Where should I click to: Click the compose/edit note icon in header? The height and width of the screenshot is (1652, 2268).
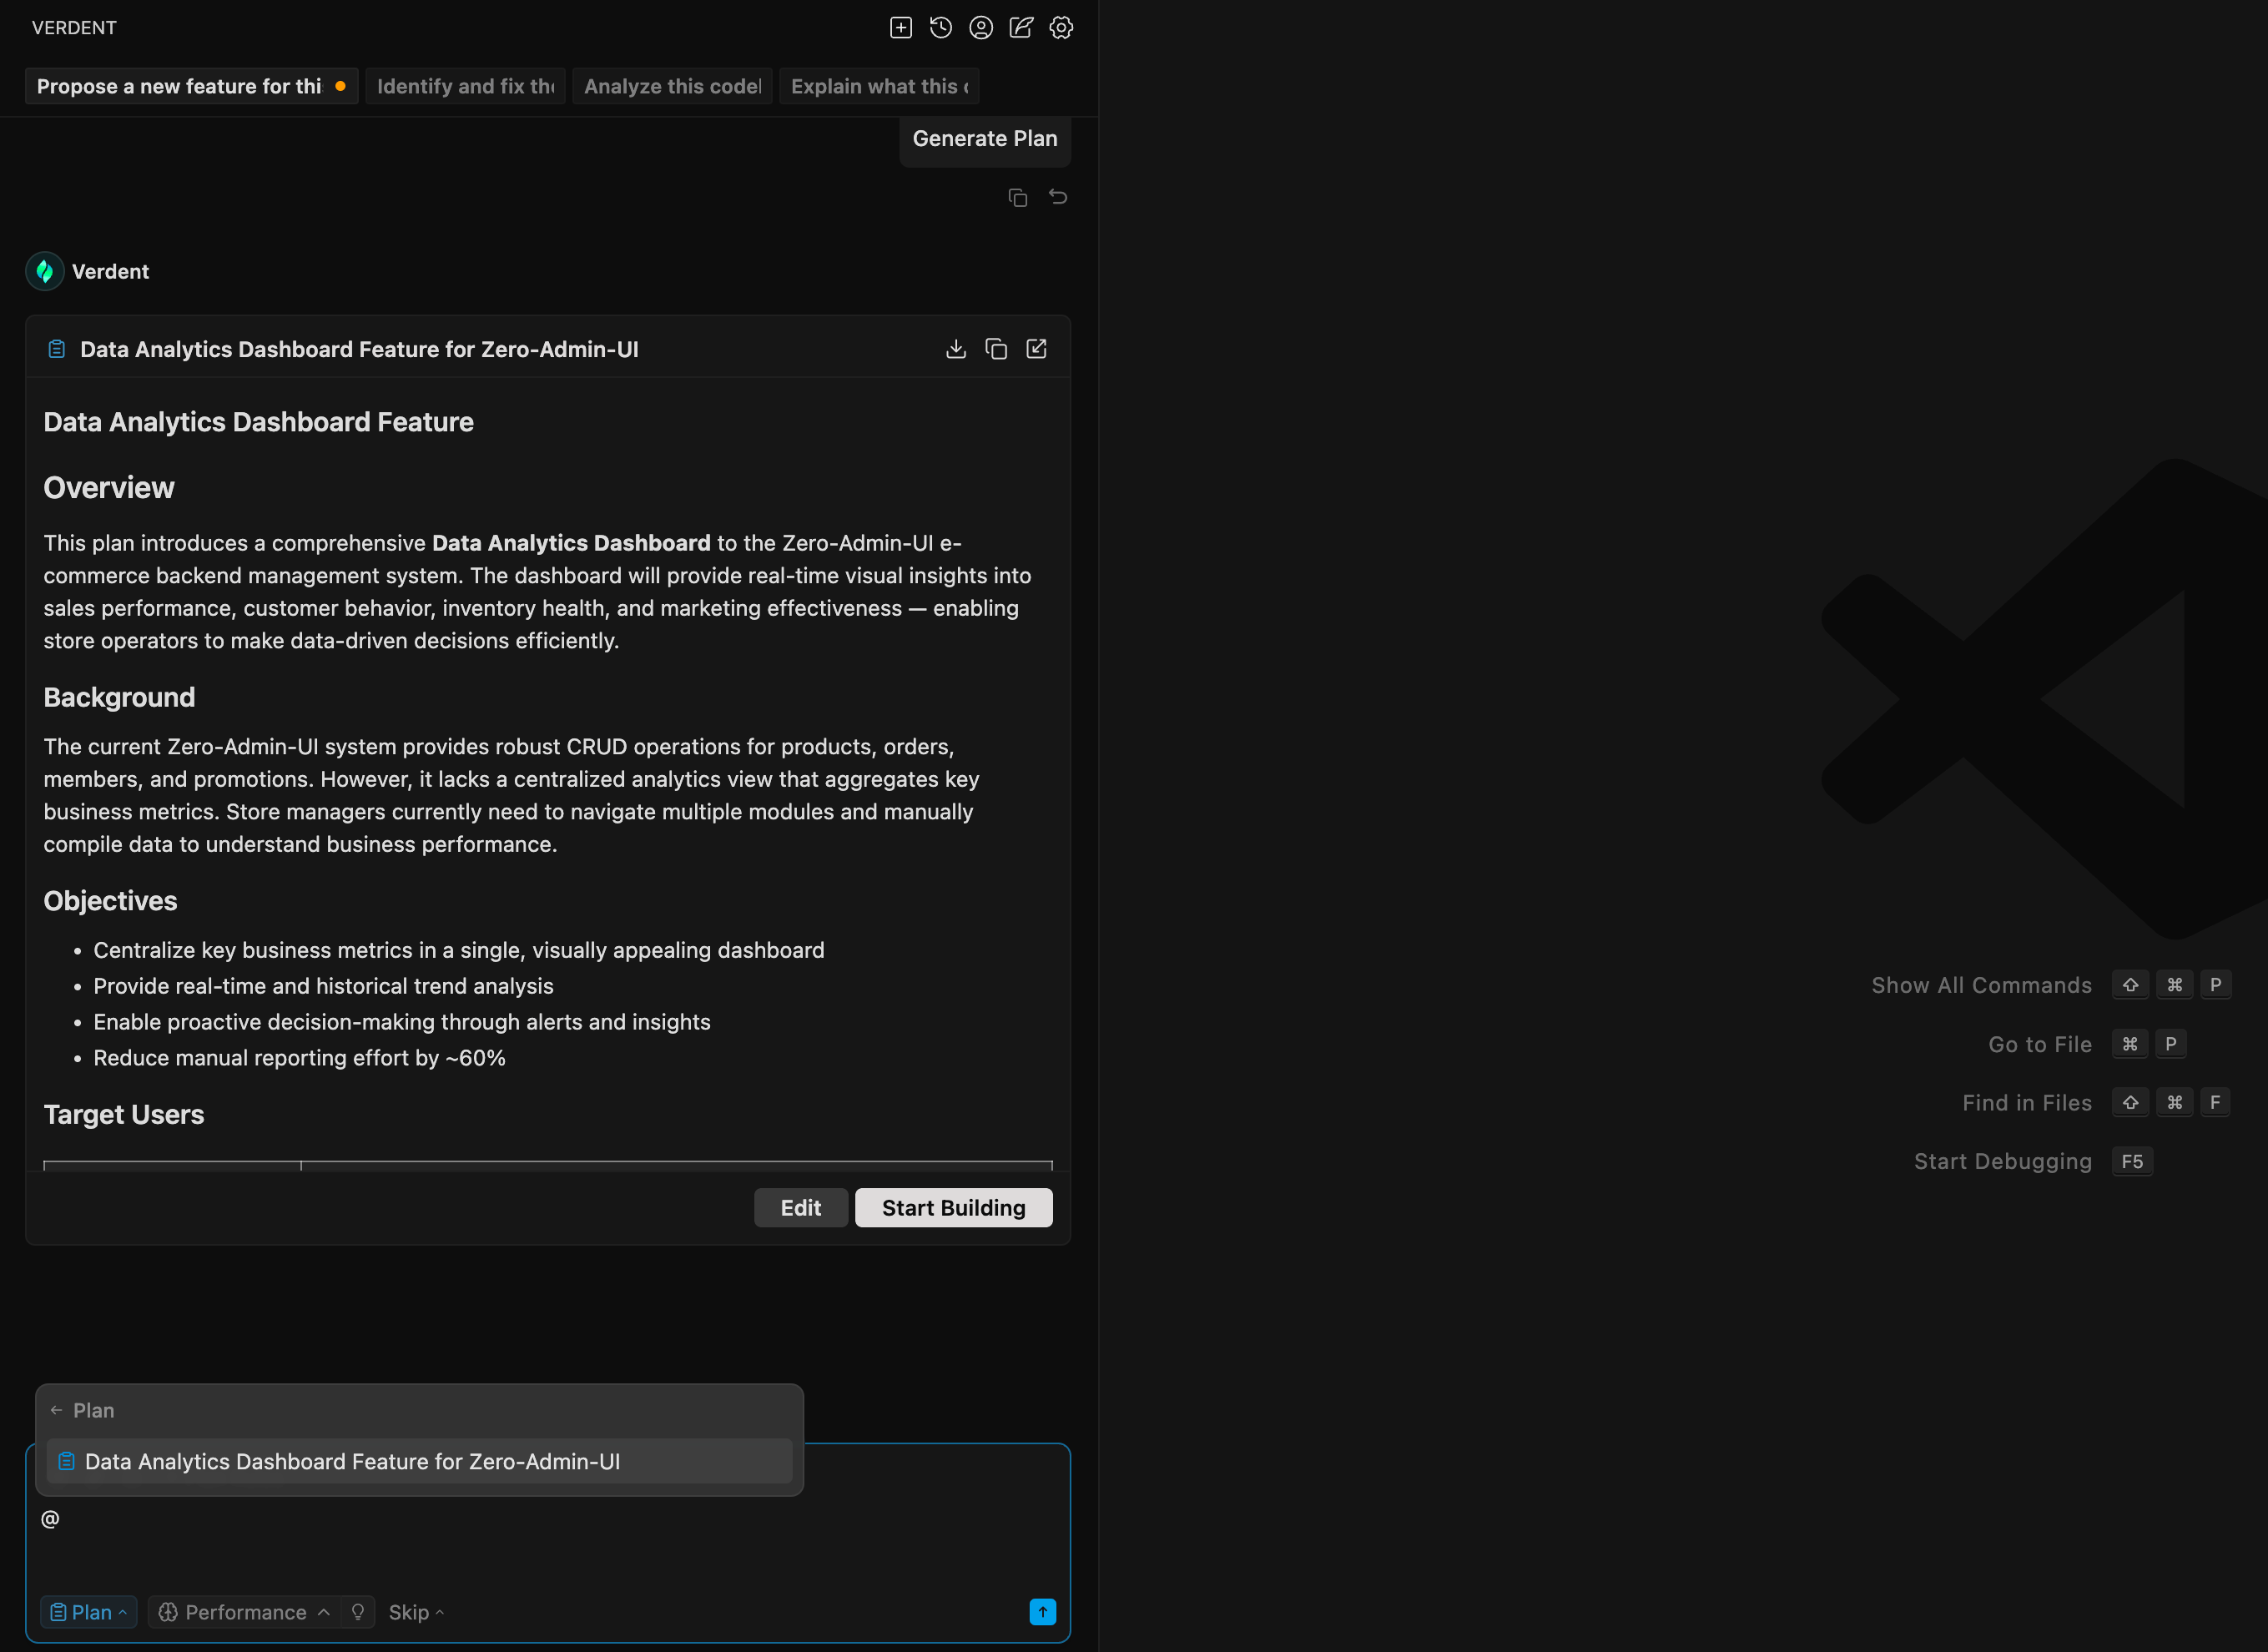[x=1020, y=28]
